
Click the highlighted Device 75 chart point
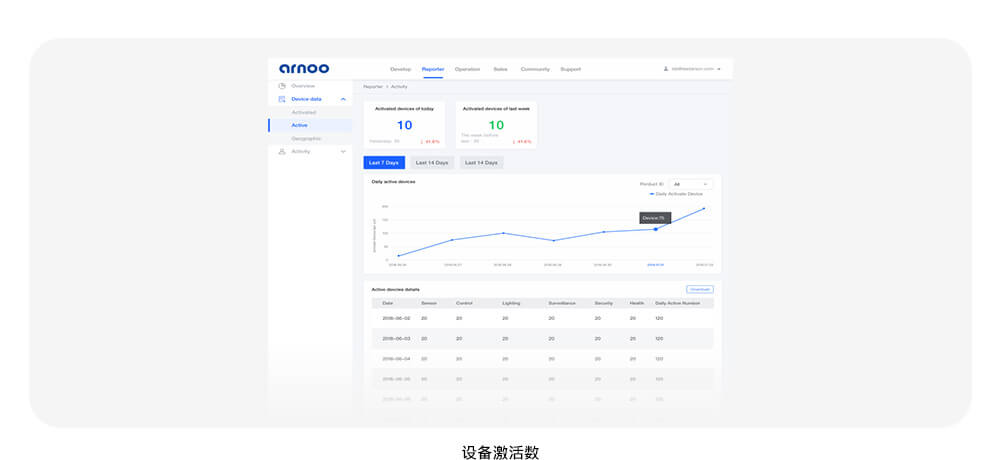point(656,229)
